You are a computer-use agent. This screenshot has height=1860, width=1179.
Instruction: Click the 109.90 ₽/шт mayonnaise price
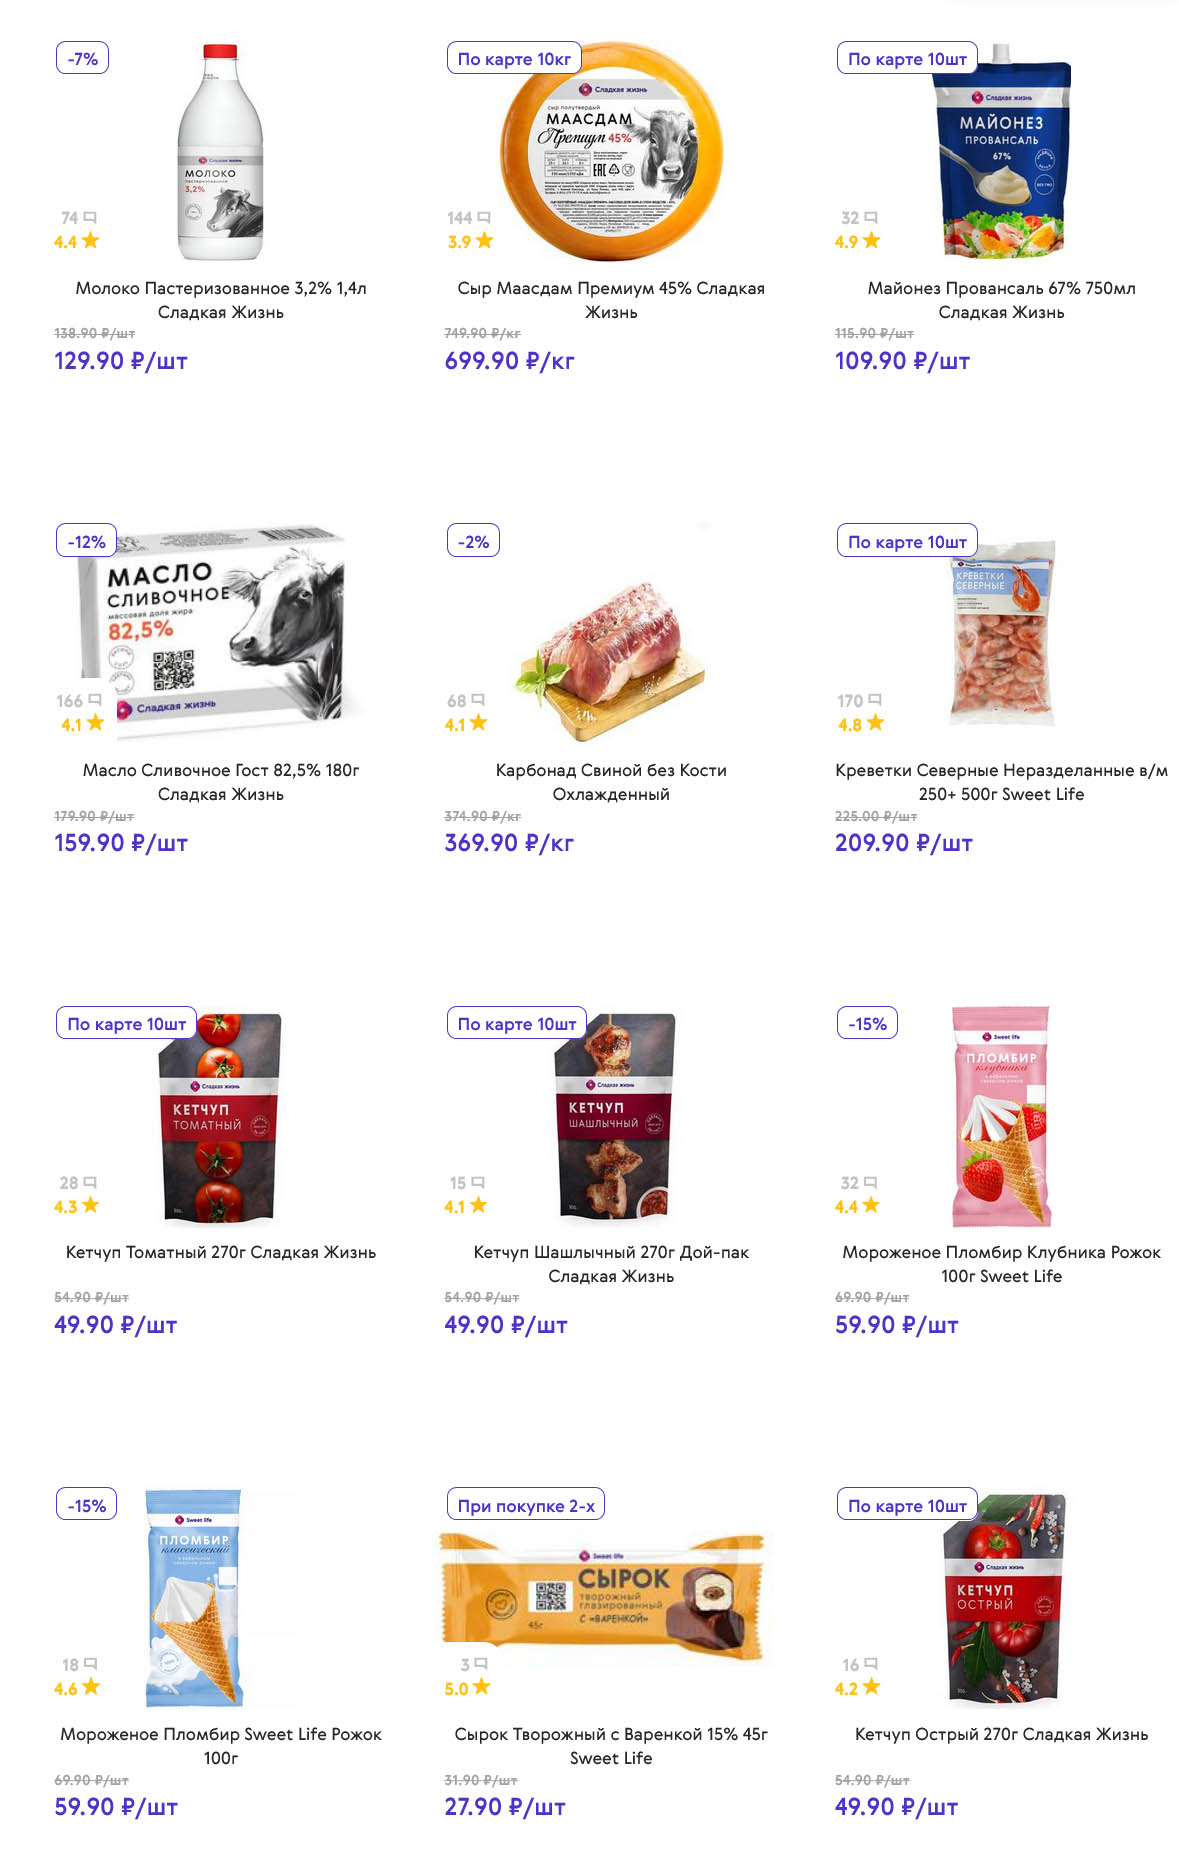click(x=902, y=361)
